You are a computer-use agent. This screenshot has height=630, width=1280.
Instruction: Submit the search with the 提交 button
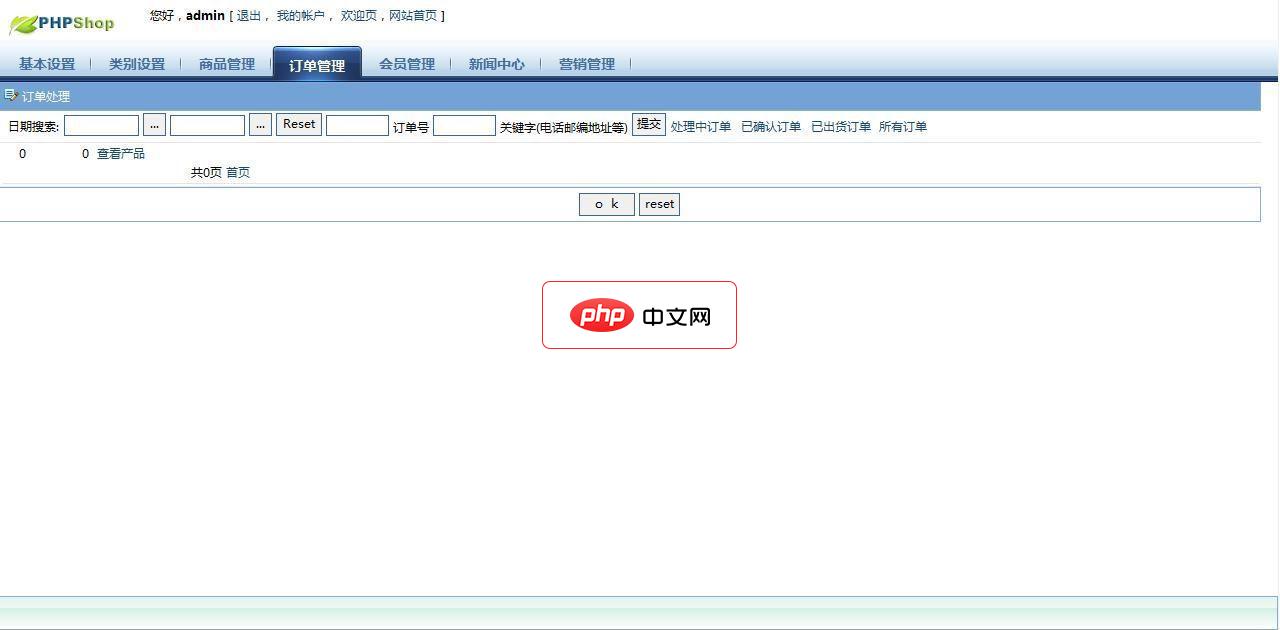(x=648, y=124)
